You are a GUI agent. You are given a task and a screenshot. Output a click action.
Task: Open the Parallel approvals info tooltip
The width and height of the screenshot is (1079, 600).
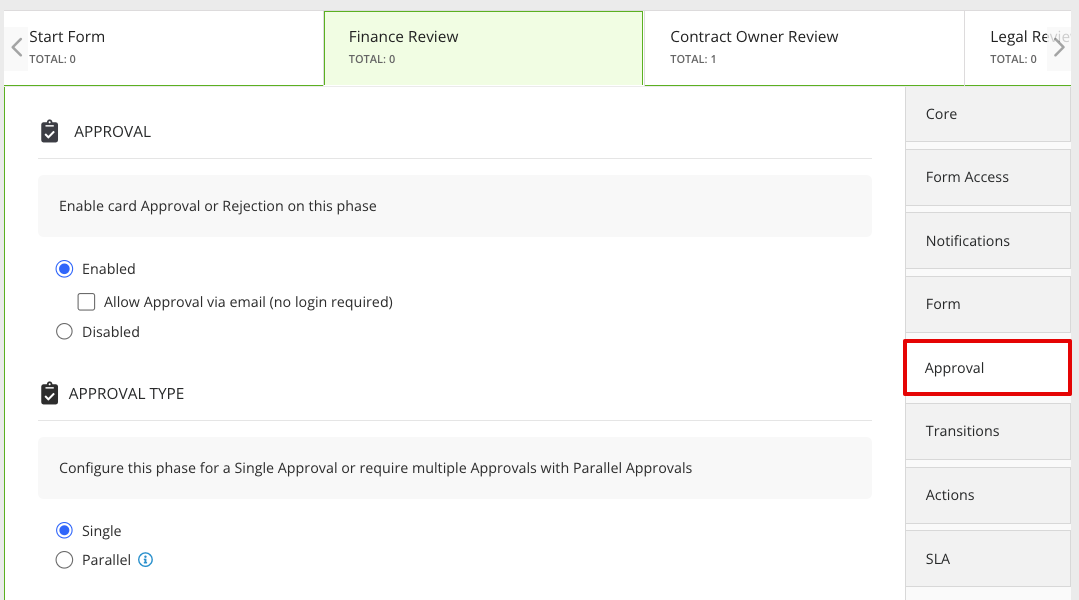click(145, 559)
